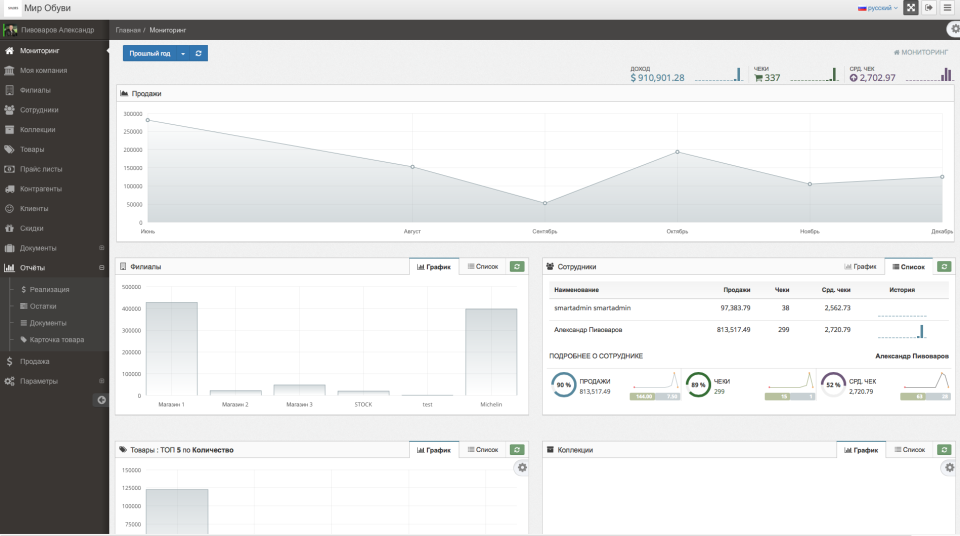Click the Прошлый год period button

149,53
